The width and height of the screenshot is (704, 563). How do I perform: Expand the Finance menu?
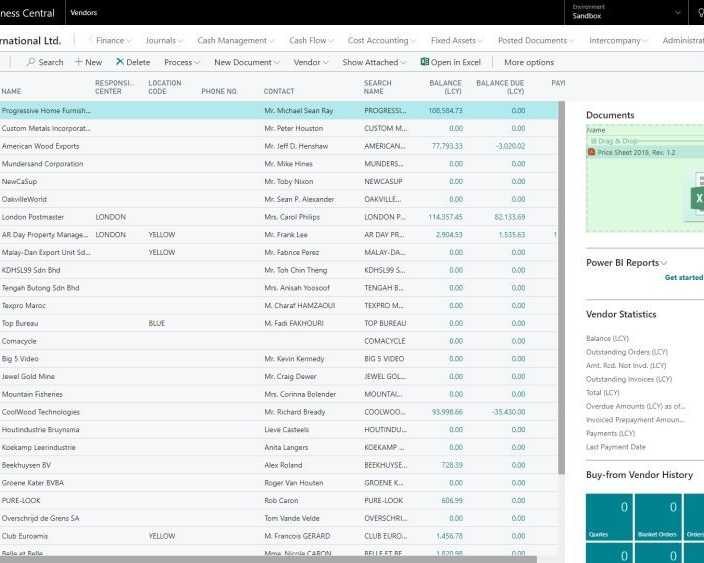click(x=114, y=40)
